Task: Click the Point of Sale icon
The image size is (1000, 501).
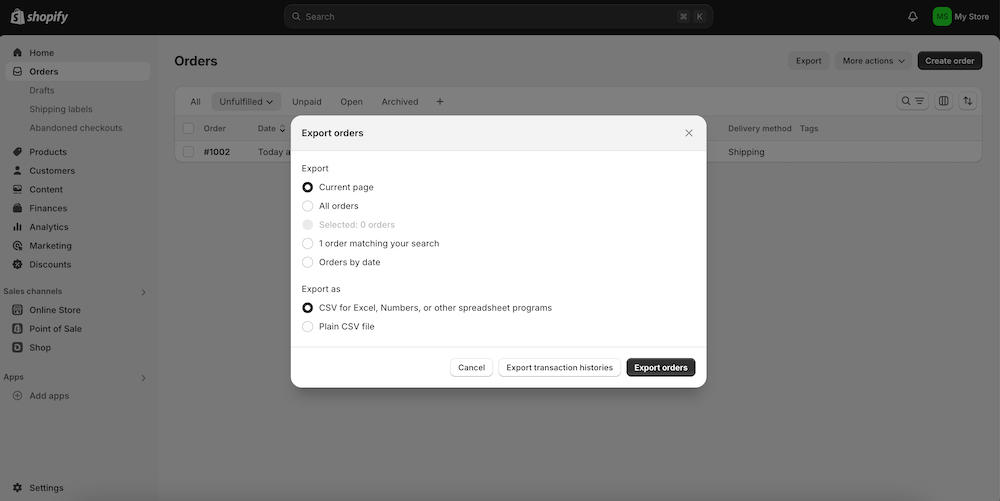Action: tap(17, 329)
